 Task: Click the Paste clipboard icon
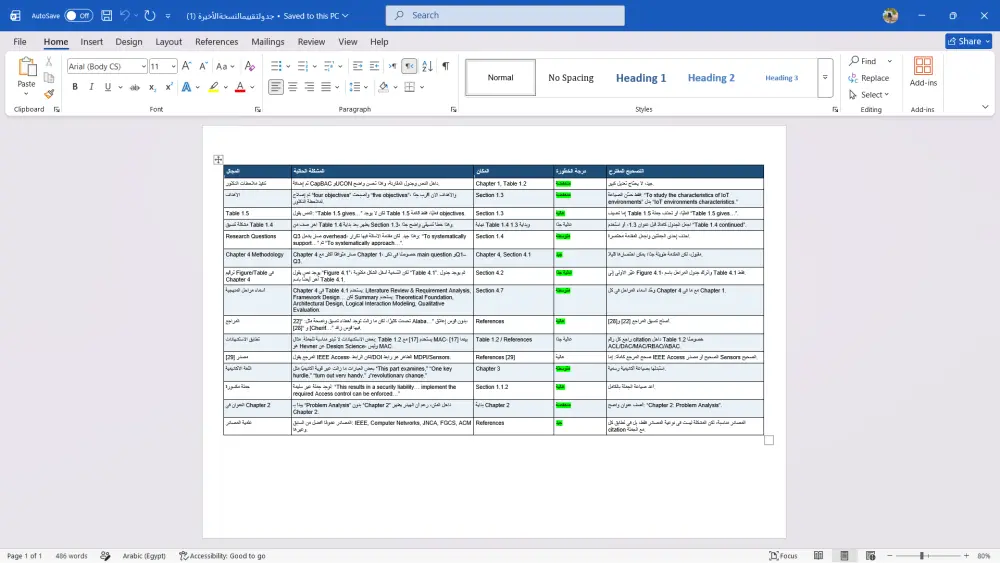(x=27, y=66)
